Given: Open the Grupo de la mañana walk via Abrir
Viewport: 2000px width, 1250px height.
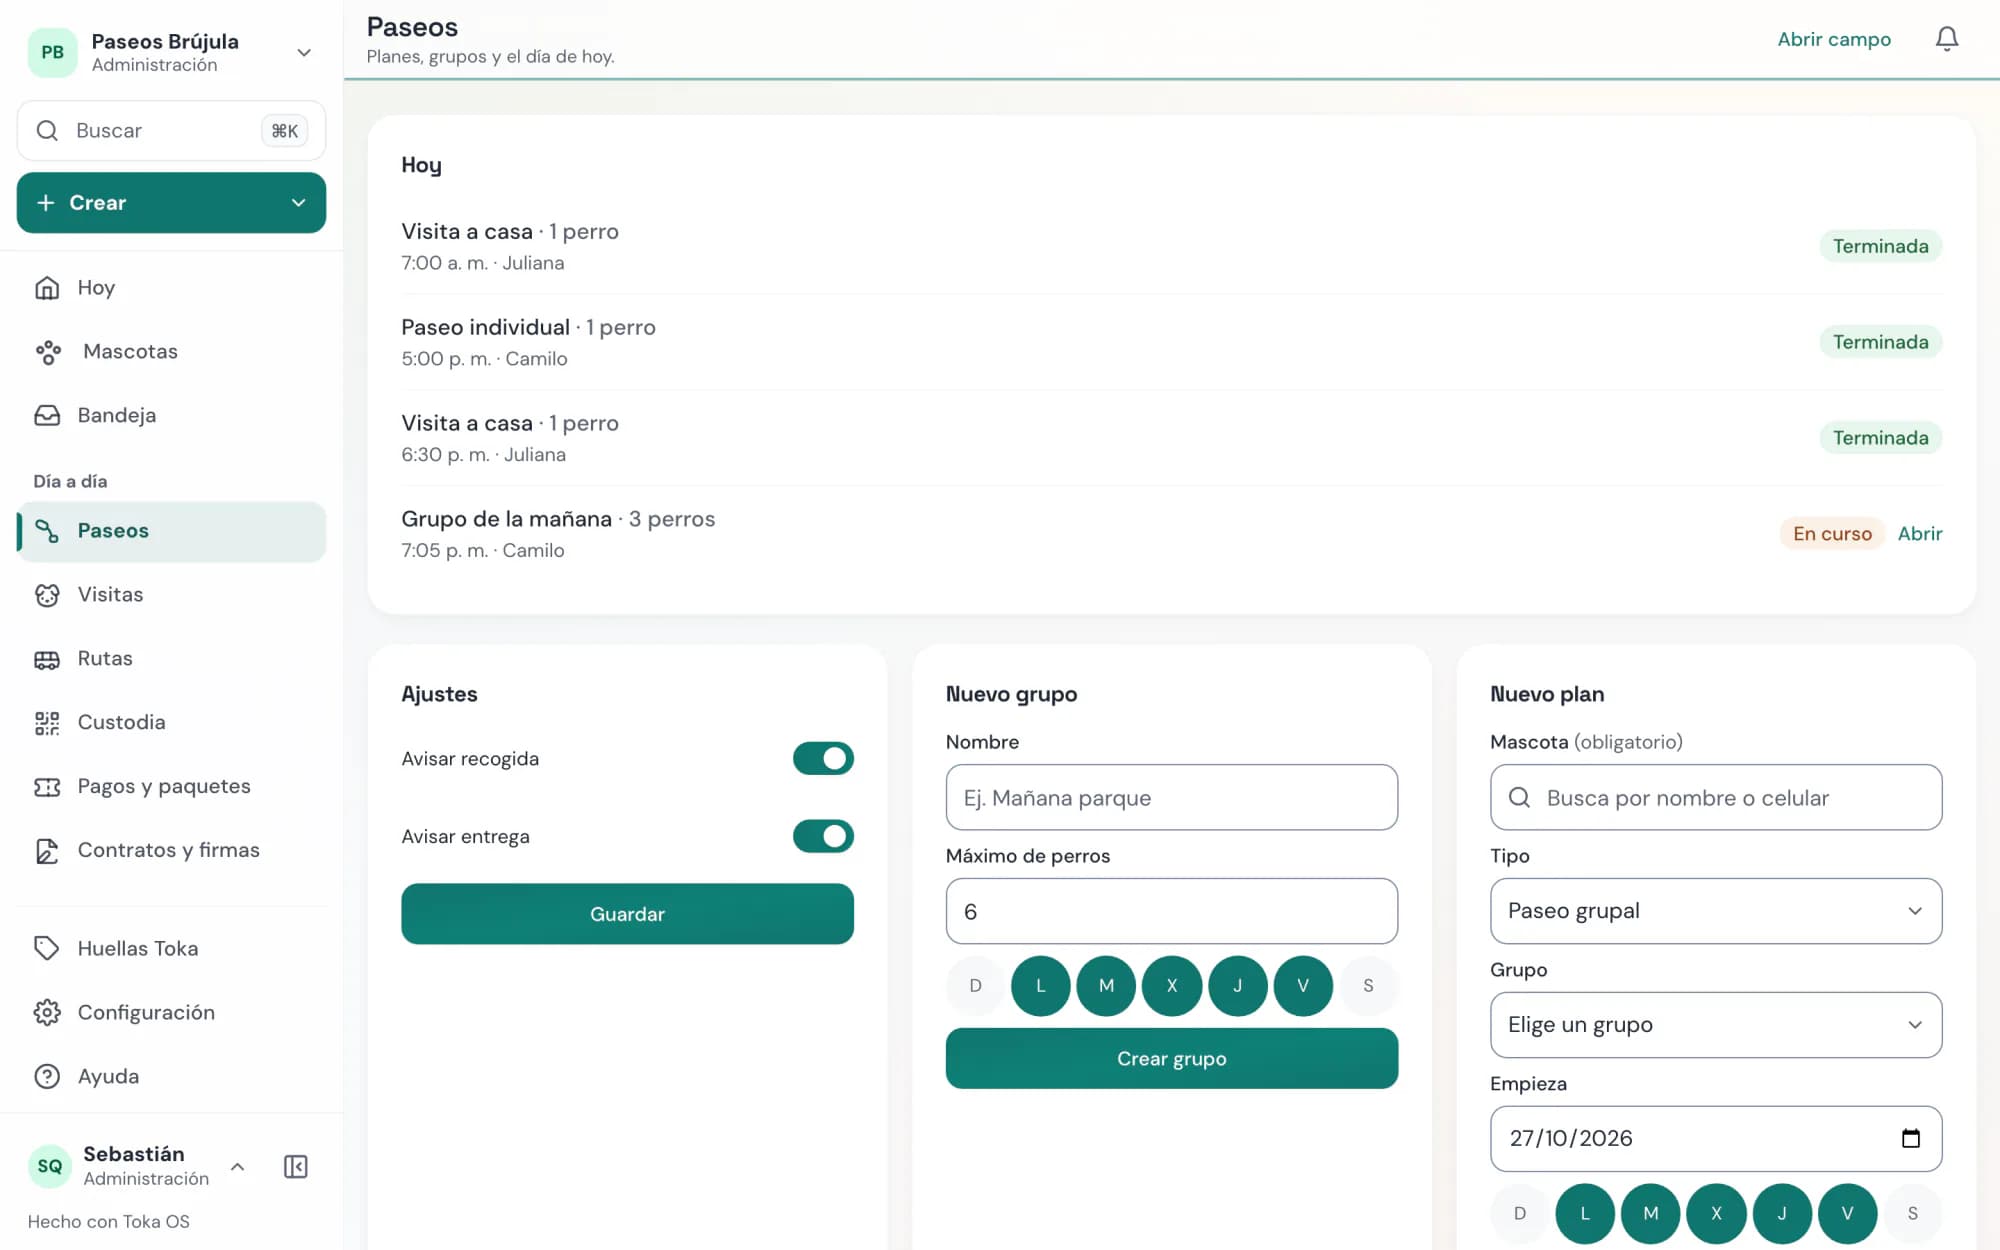Looking at the screenshot, I should pos(1920,534).
